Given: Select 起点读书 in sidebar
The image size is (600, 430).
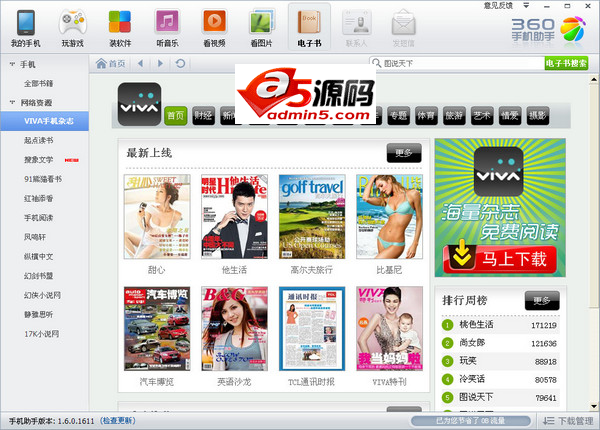Looking at the screenshot, I should [x=39, y=140].
